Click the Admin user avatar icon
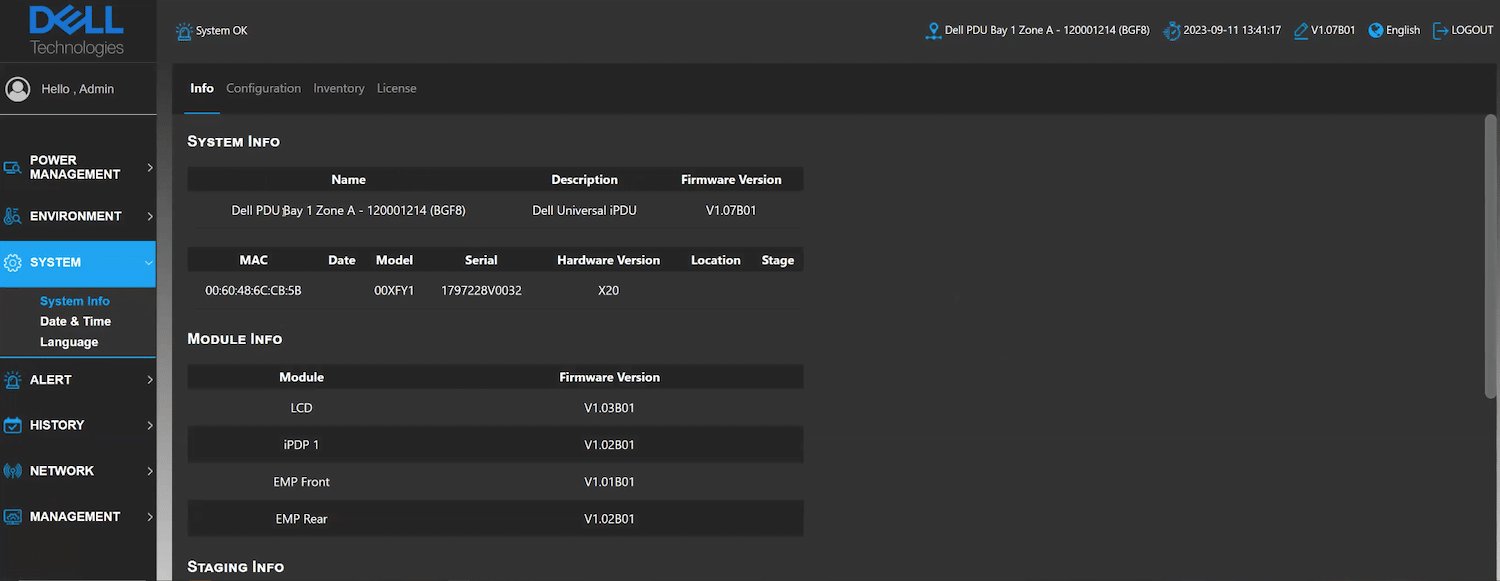The width and height of the screenshot is (1500, 581). point(17,89)
